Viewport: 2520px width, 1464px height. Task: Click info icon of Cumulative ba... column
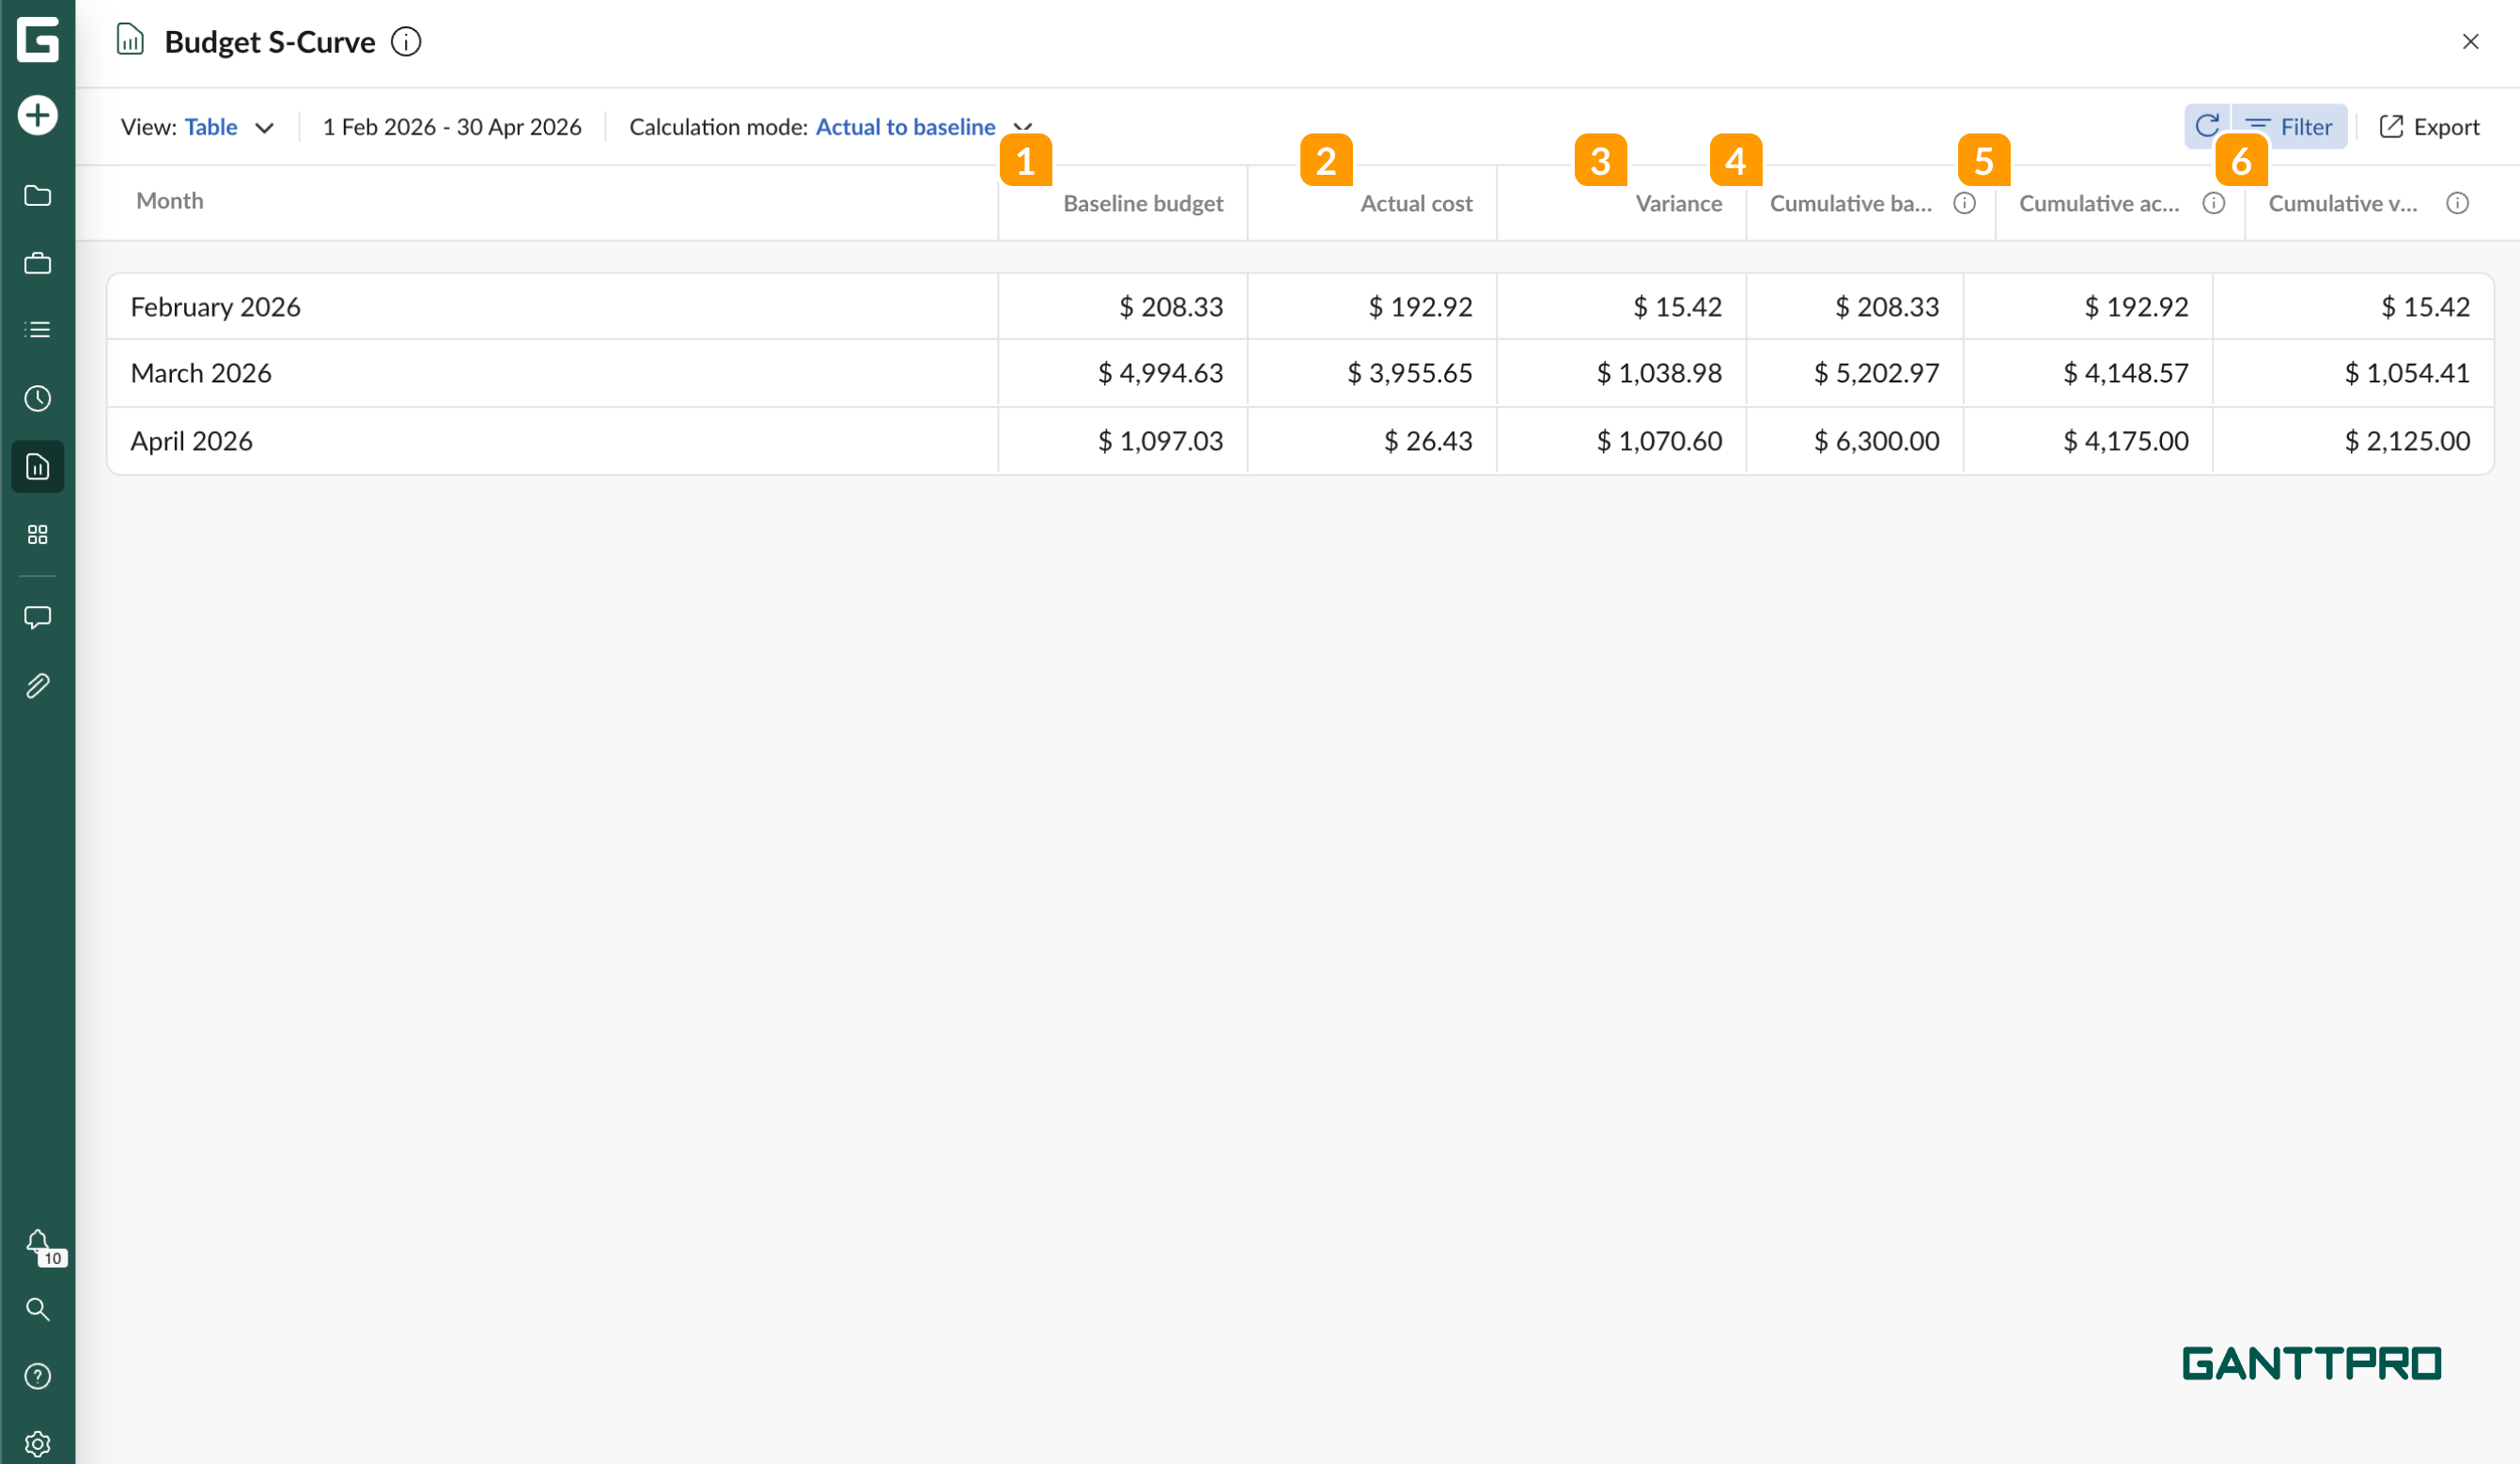coord(1964,203)
